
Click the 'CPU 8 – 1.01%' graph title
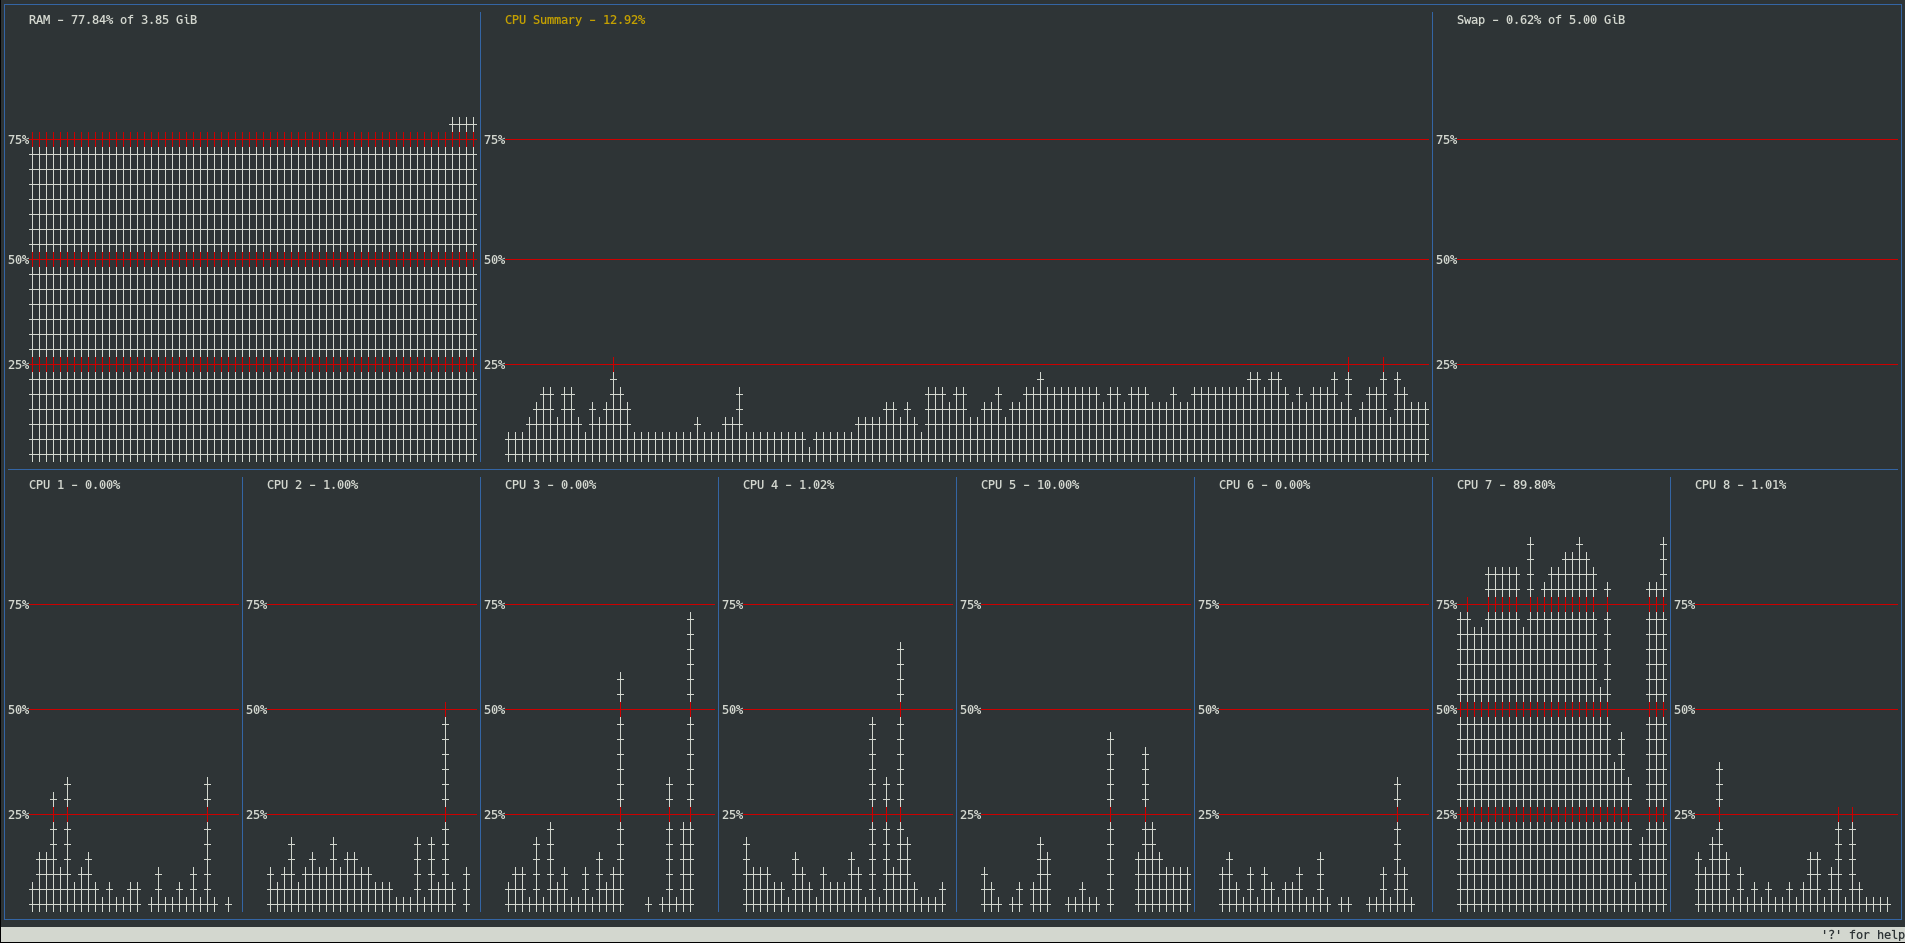[x=1741, y=485]
